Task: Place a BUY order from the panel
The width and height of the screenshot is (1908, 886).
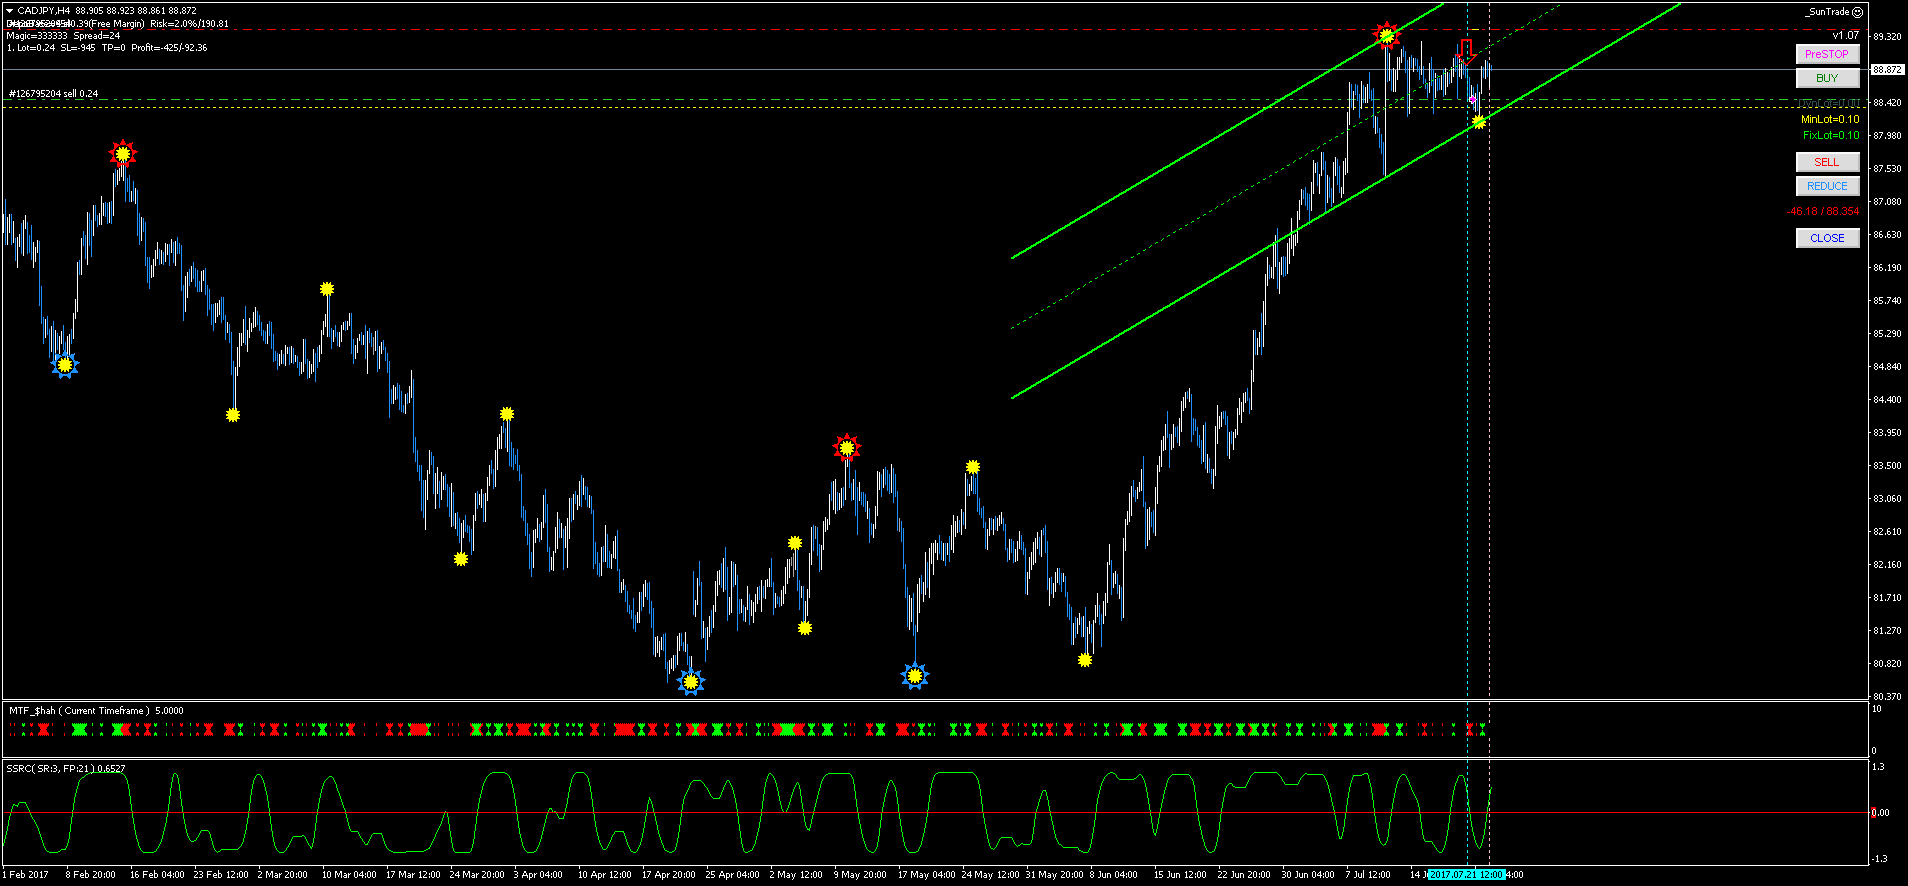Action: pyautogui.click(x=1827, y=78)
